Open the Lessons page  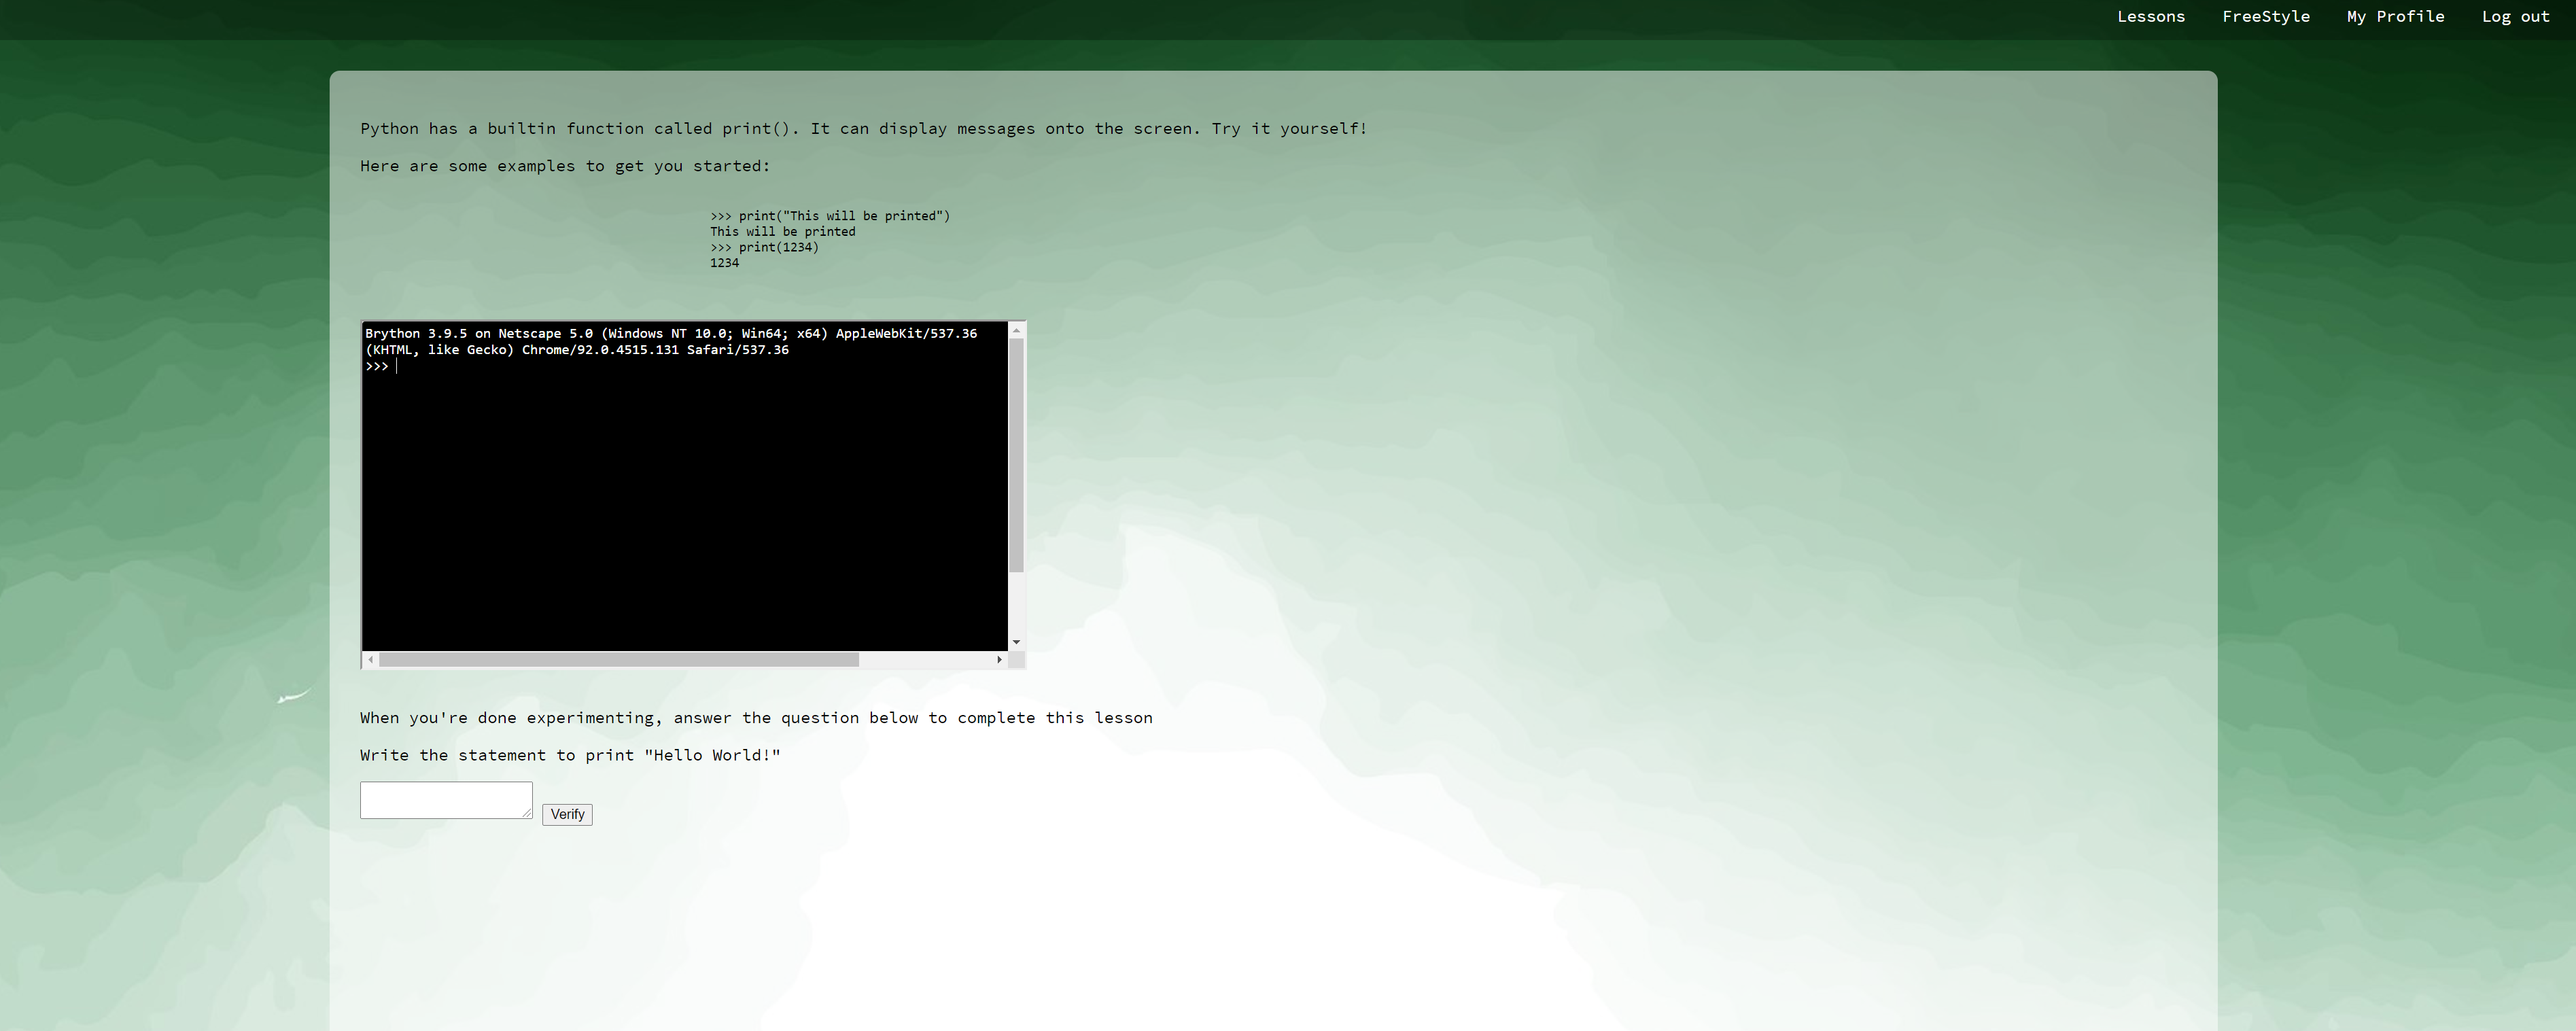pyautogui.click(x=2150, y=17)
